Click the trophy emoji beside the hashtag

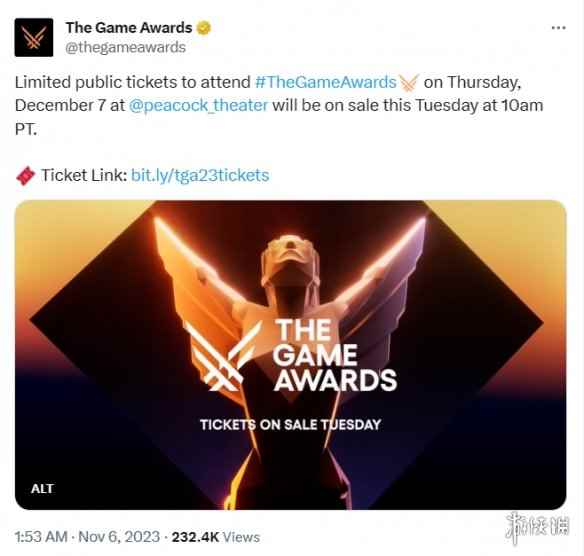409,82
